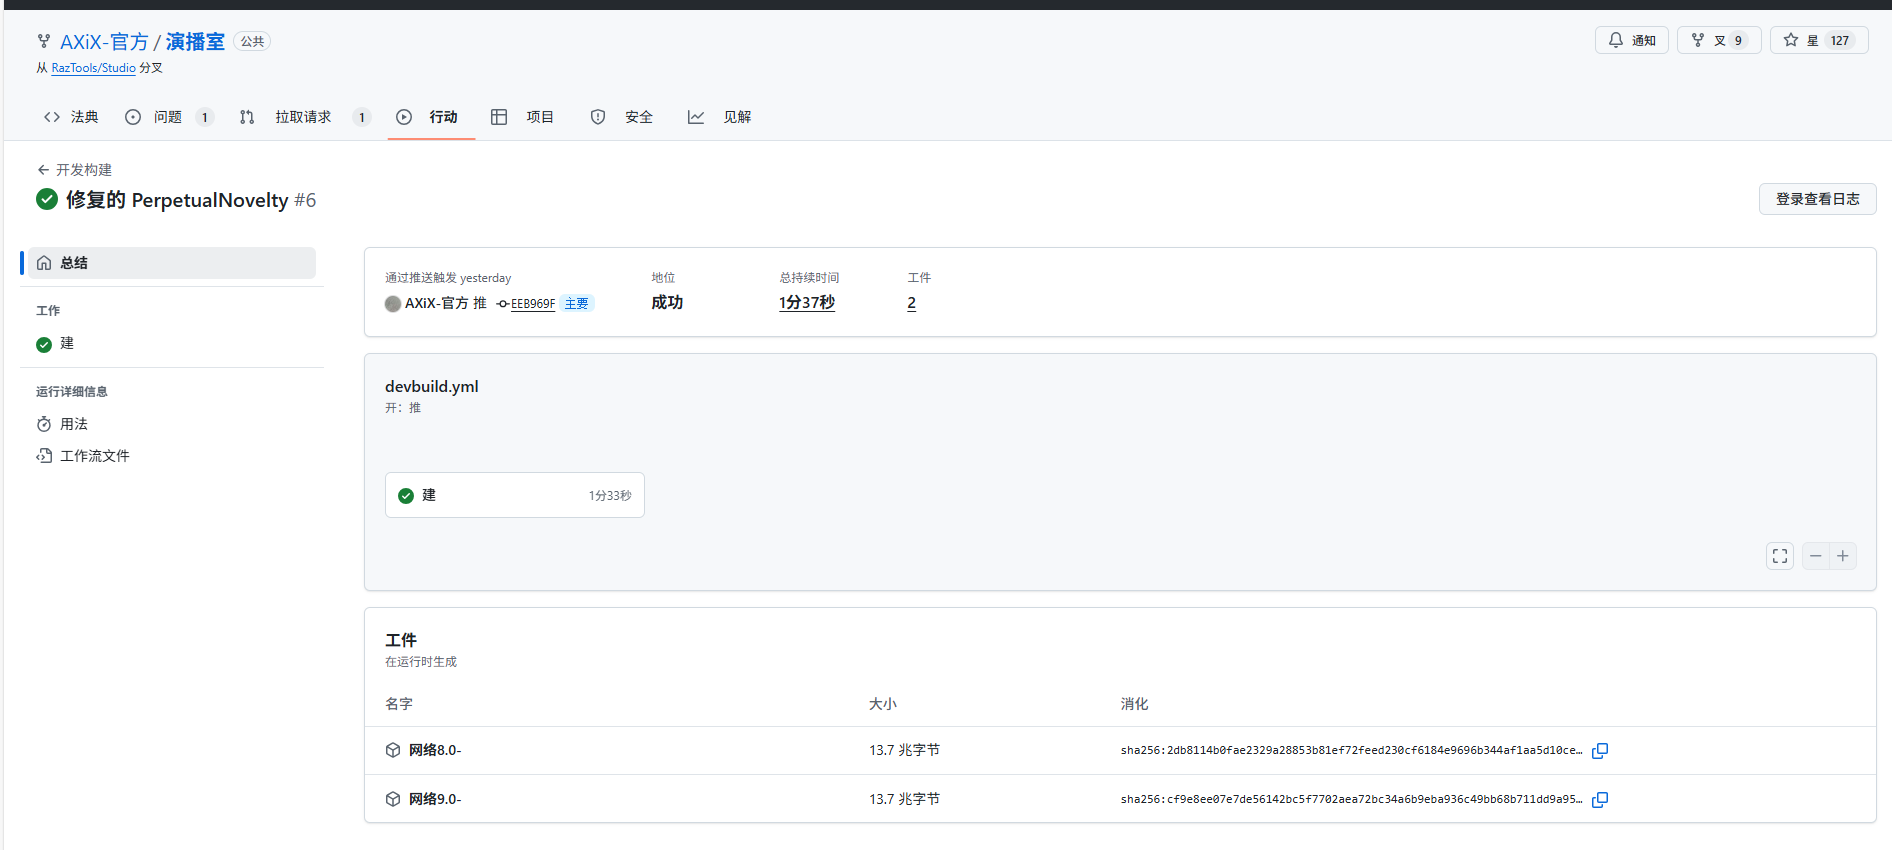
Task: Open the 建 job card in graph
Action: point(514,495)
